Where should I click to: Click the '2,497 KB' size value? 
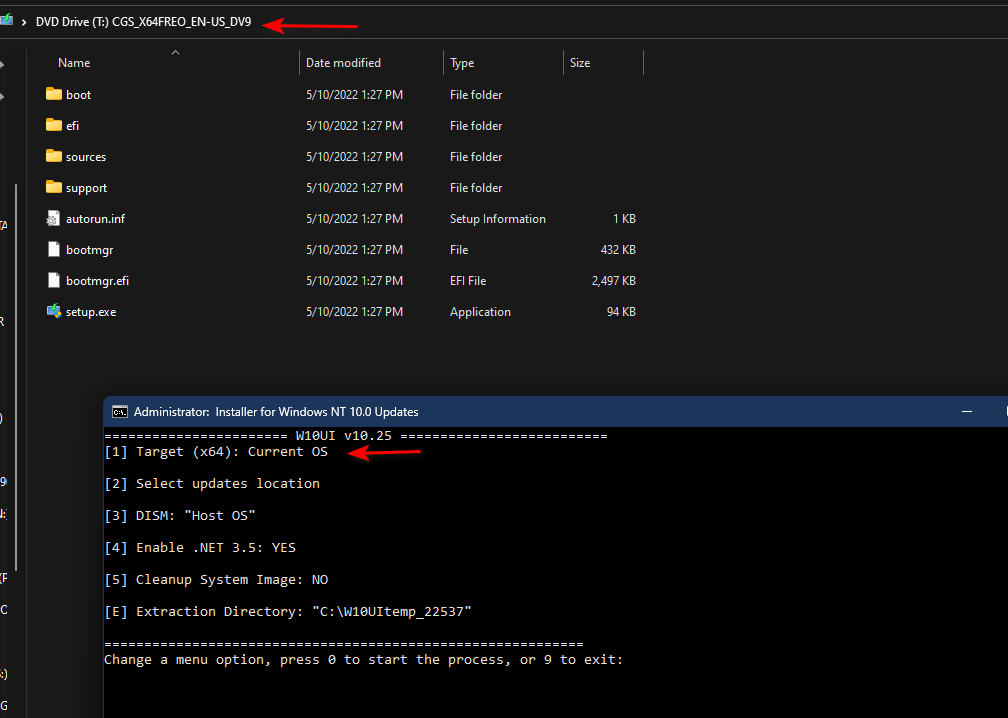tap(614, 281)
